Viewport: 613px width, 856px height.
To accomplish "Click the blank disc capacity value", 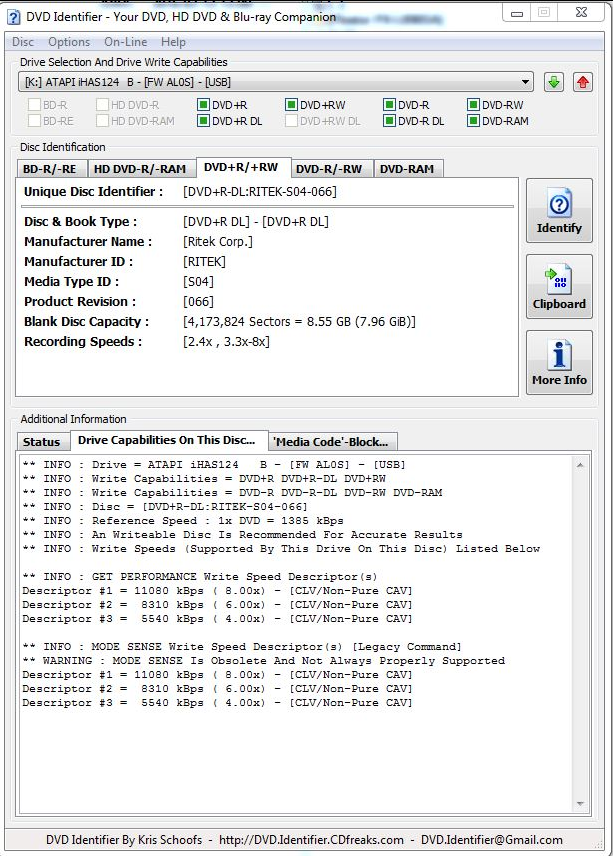I will click(299, 322).
